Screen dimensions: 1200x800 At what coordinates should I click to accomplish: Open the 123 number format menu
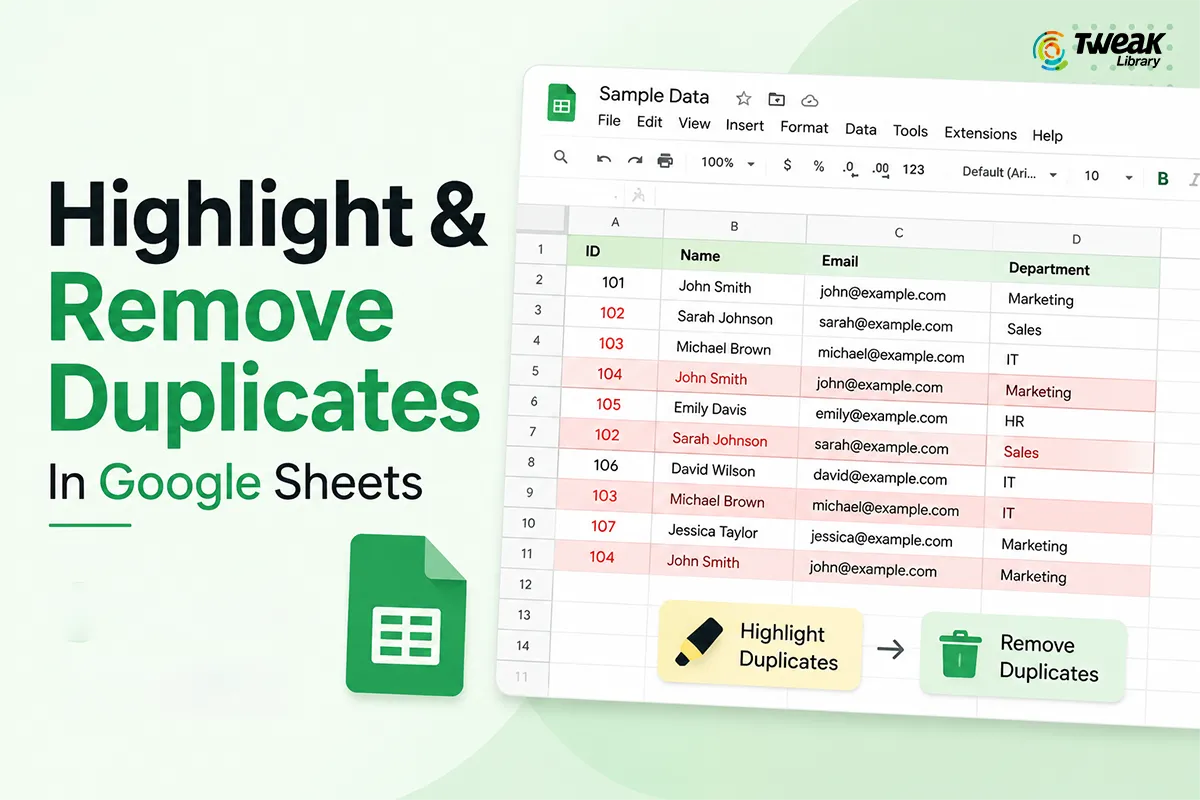913,170
